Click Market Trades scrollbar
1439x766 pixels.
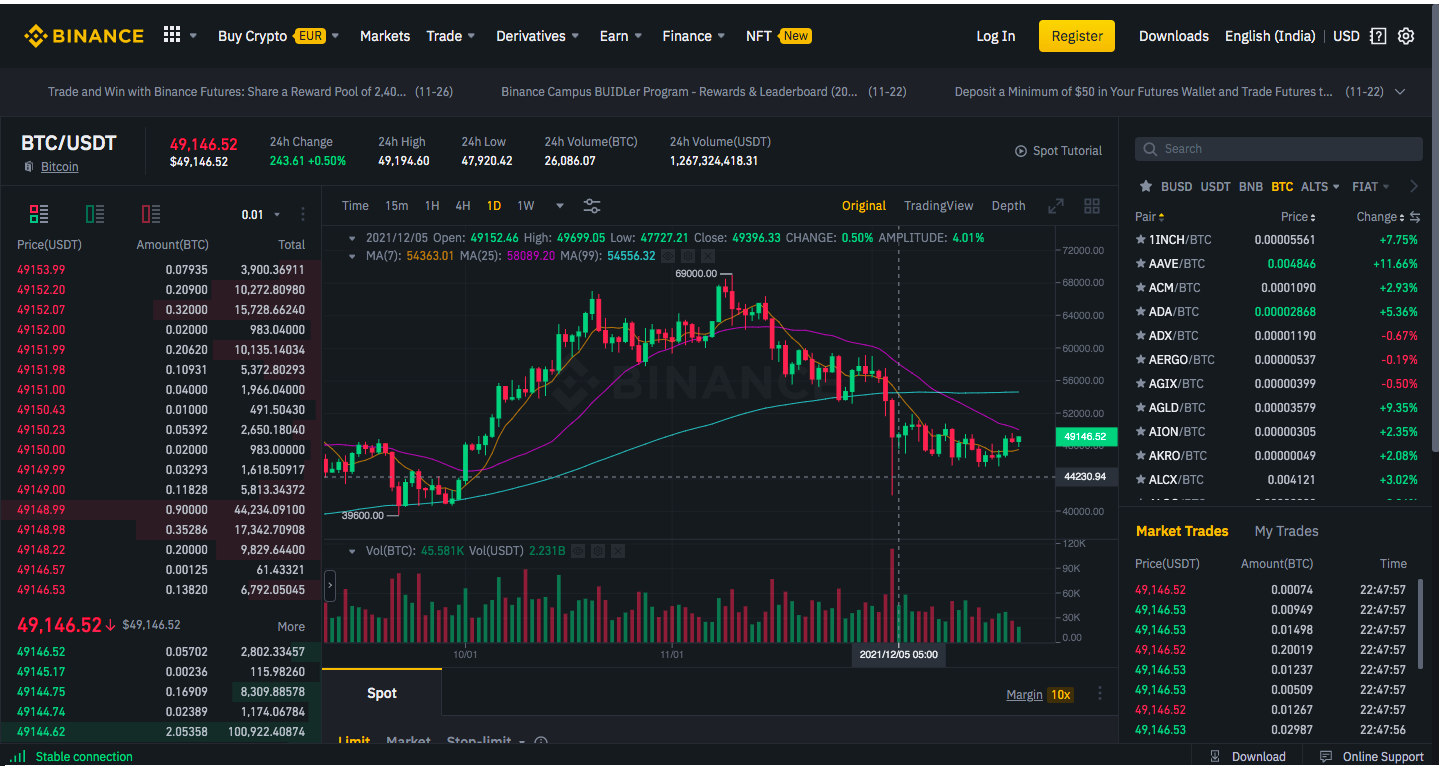[x=1421, y=624]
